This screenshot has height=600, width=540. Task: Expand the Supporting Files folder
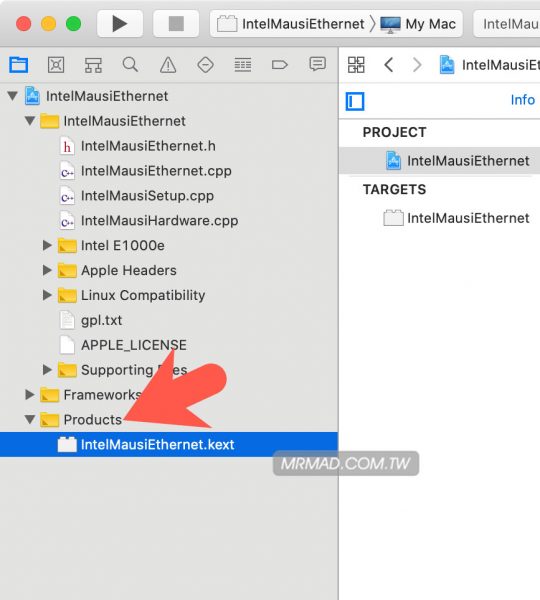click(47, 370)
